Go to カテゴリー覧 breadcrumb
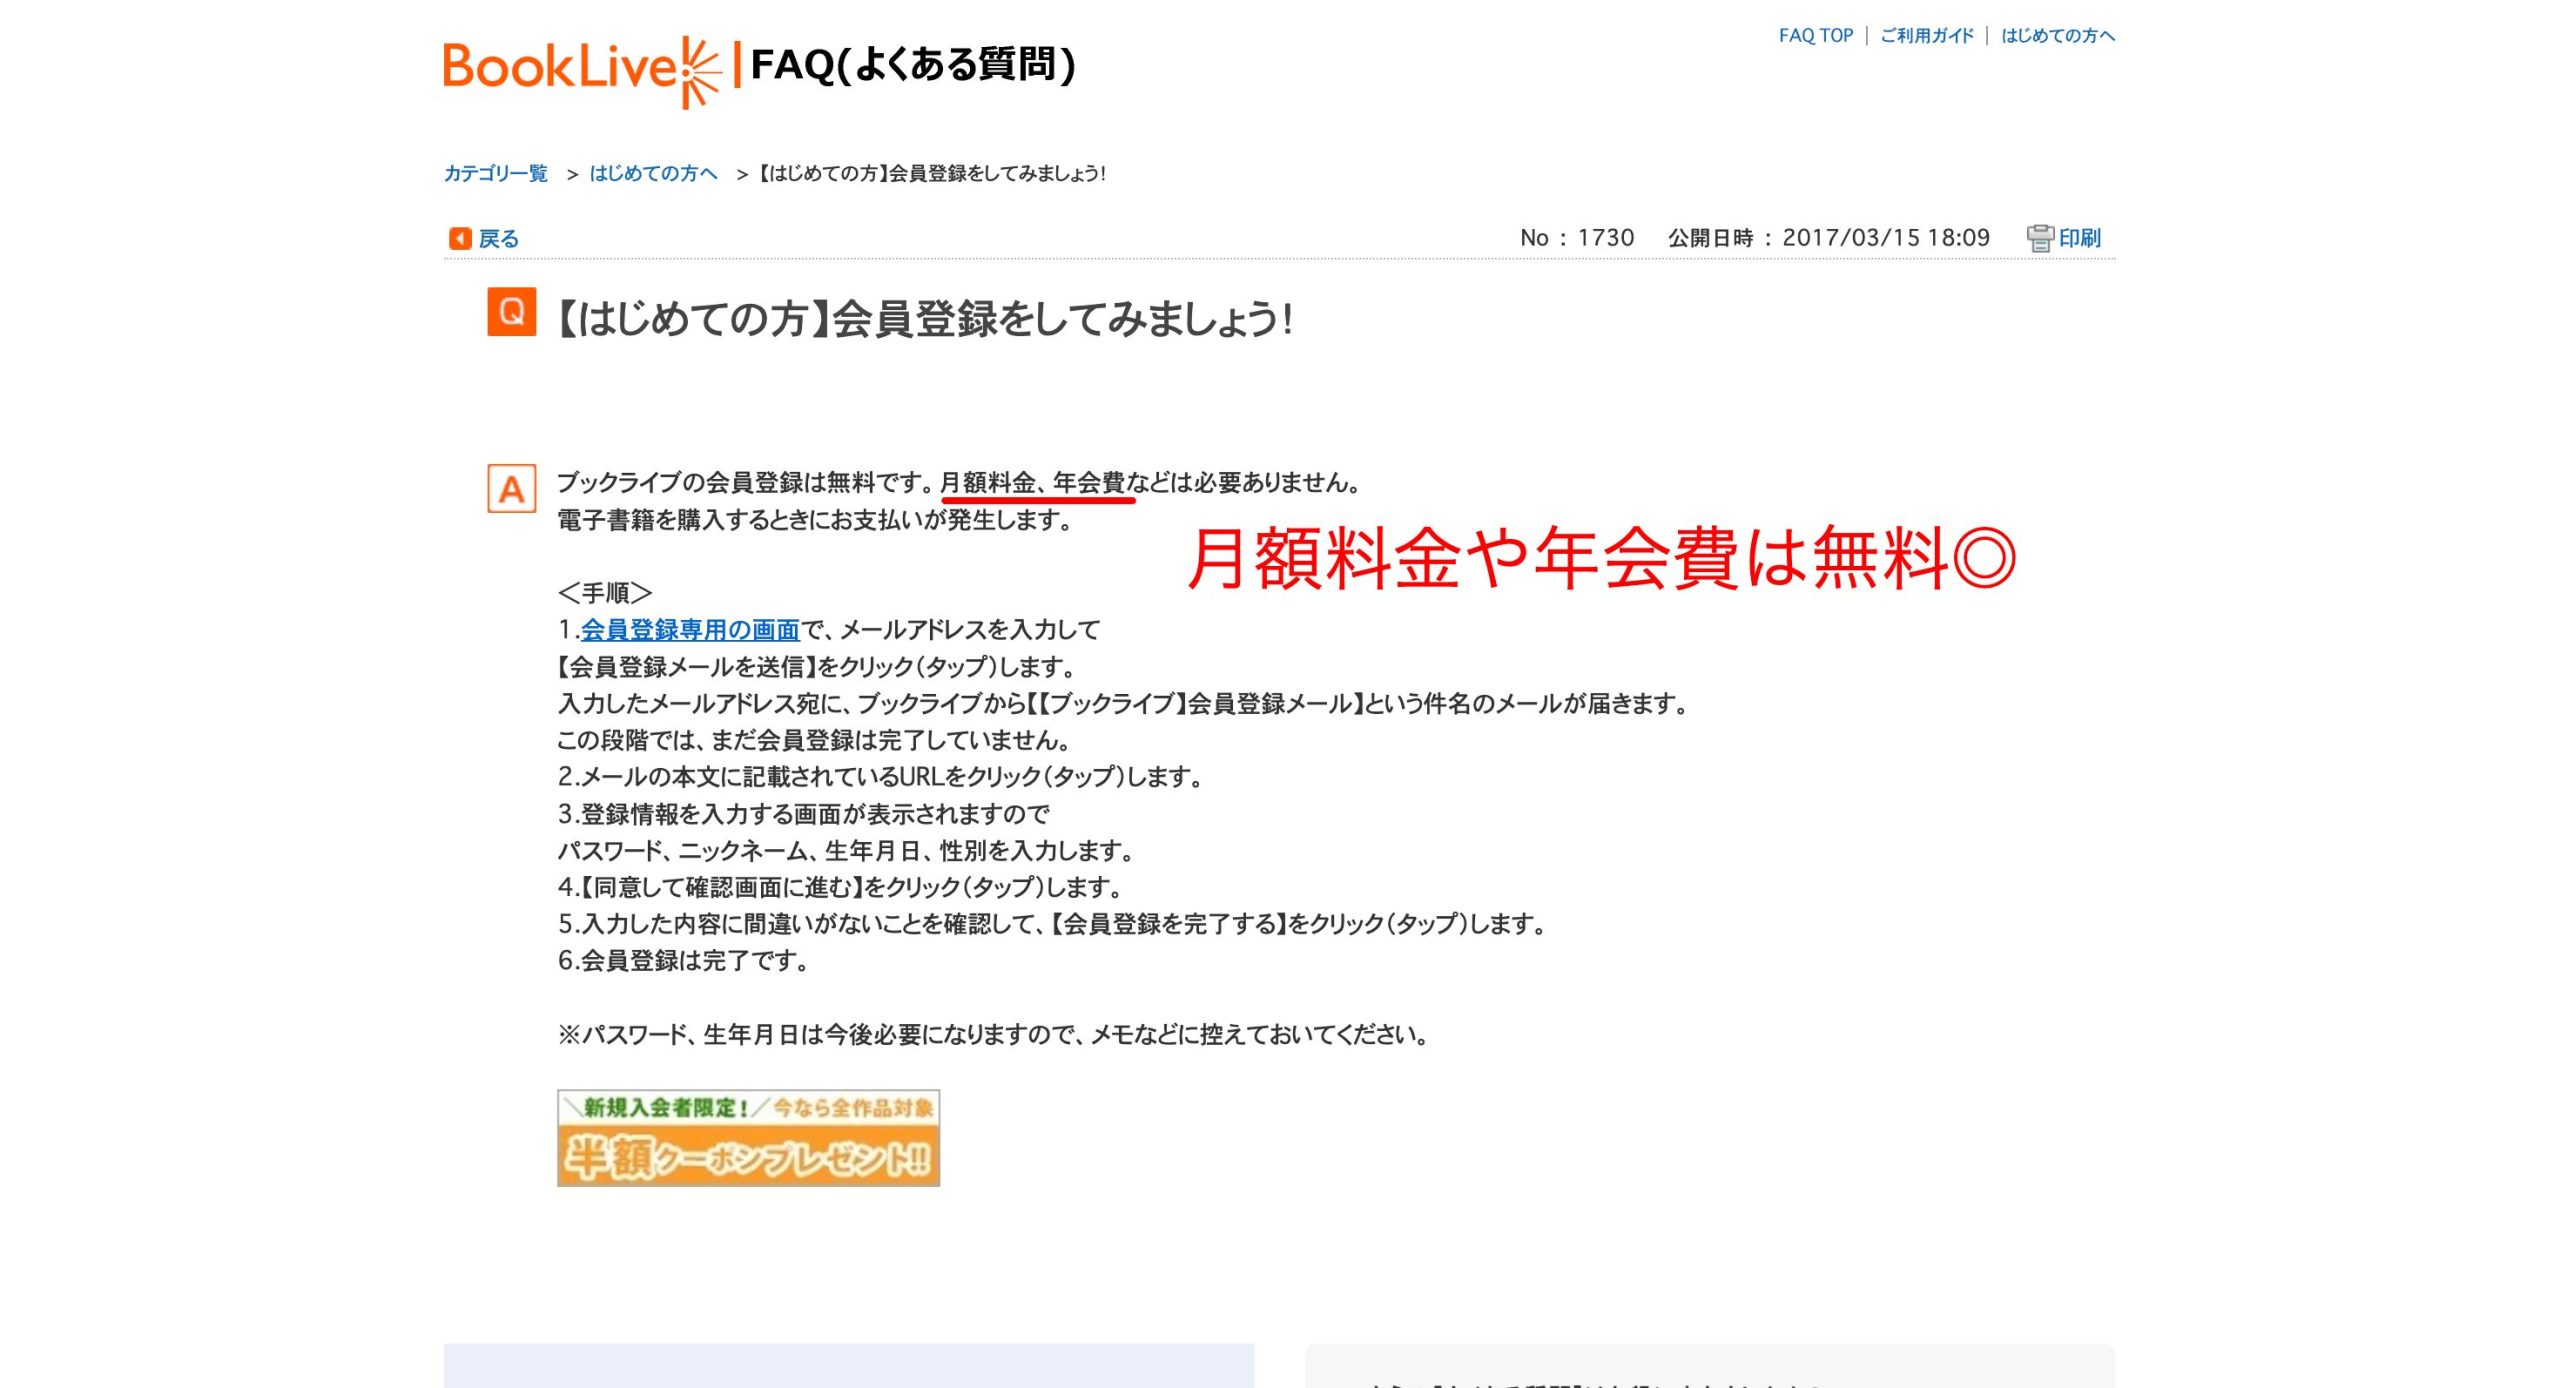This screenshot has width=2560, height=1388. coord(496,174)
